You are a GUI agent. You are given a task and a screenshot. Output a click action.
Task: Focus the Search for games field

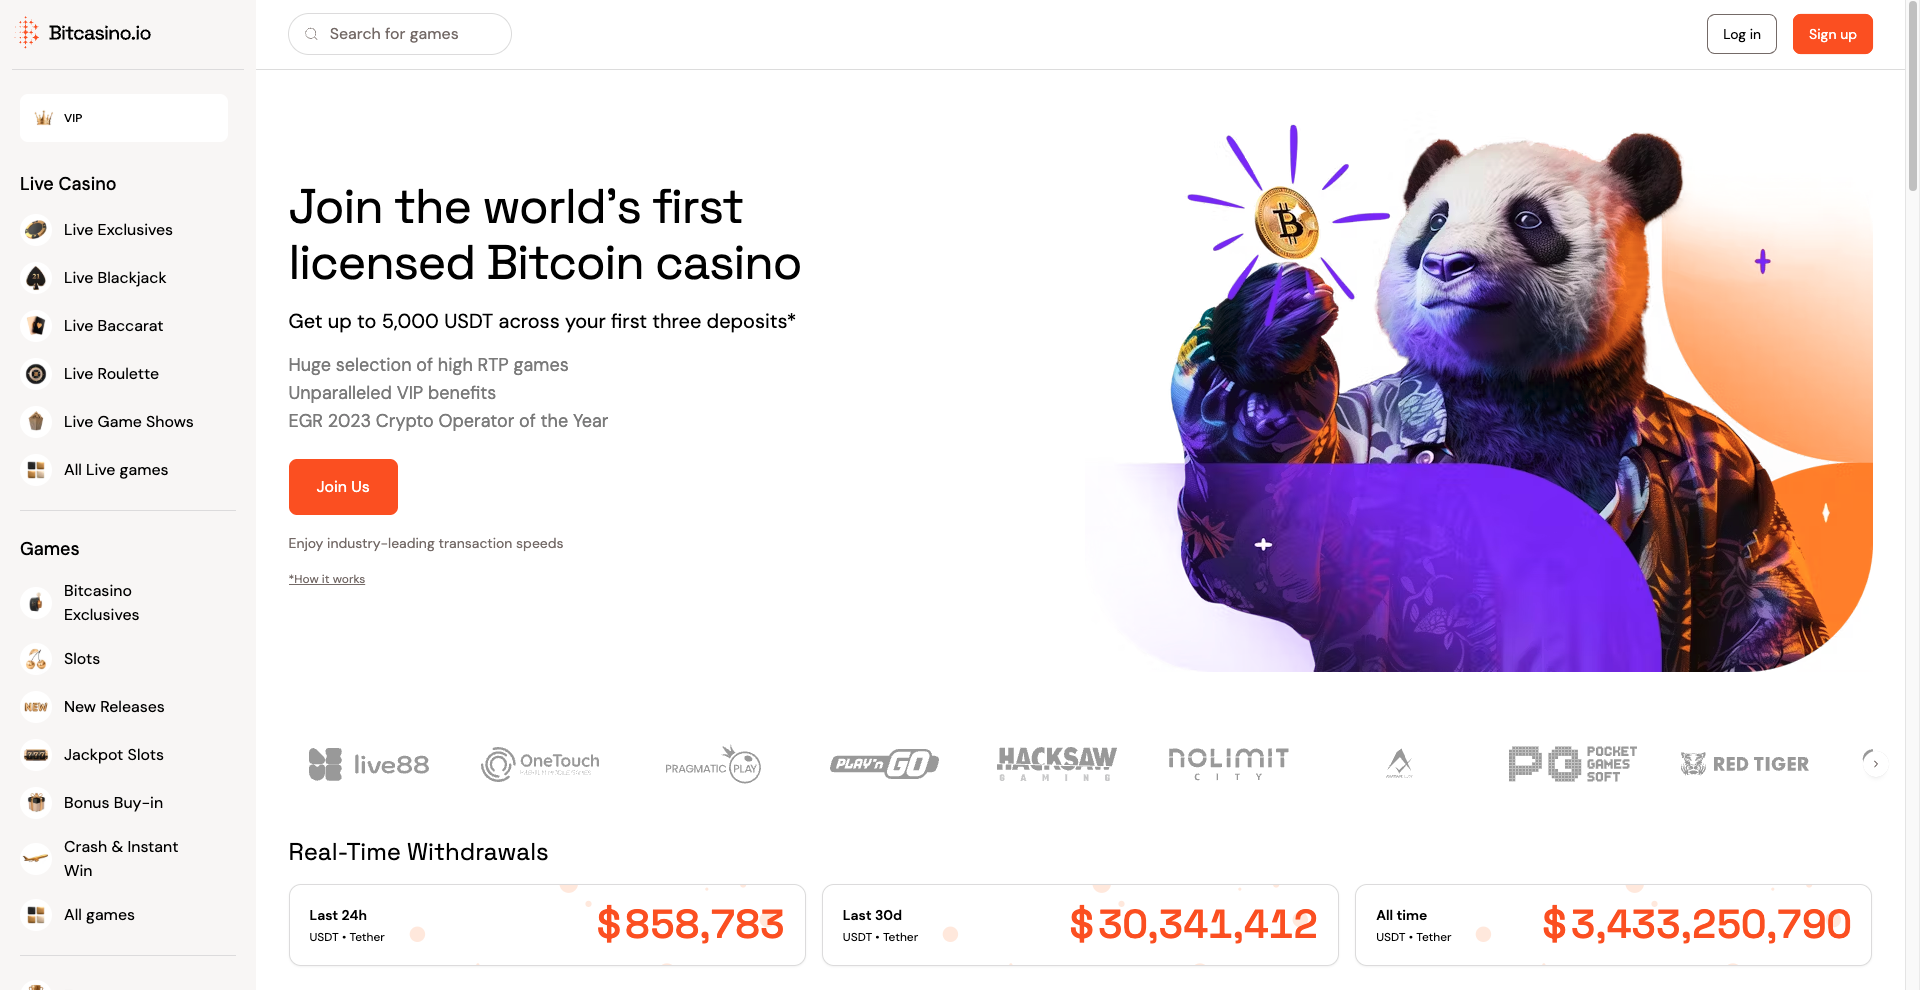tap(400, 34)
